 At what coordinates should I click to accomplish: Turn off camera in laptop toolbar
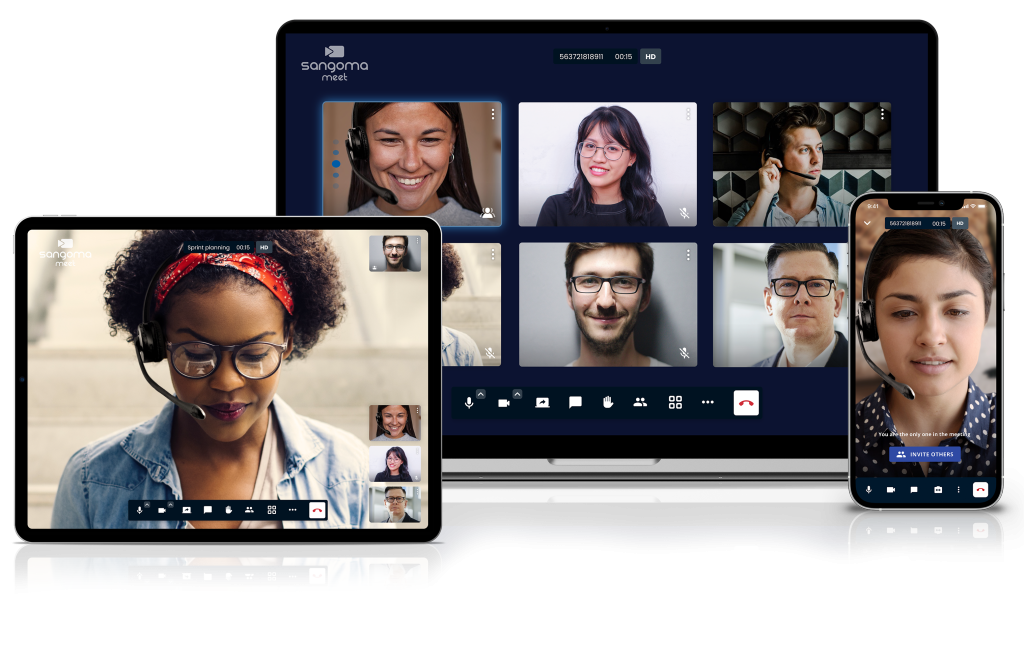coord(504,402)
